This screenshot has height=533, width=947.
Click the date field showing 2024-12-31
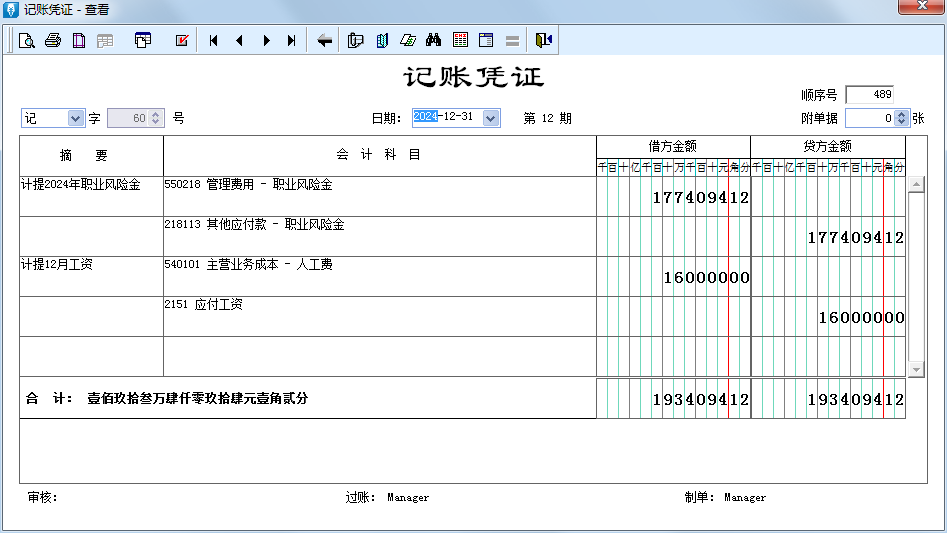click(446, 118)
